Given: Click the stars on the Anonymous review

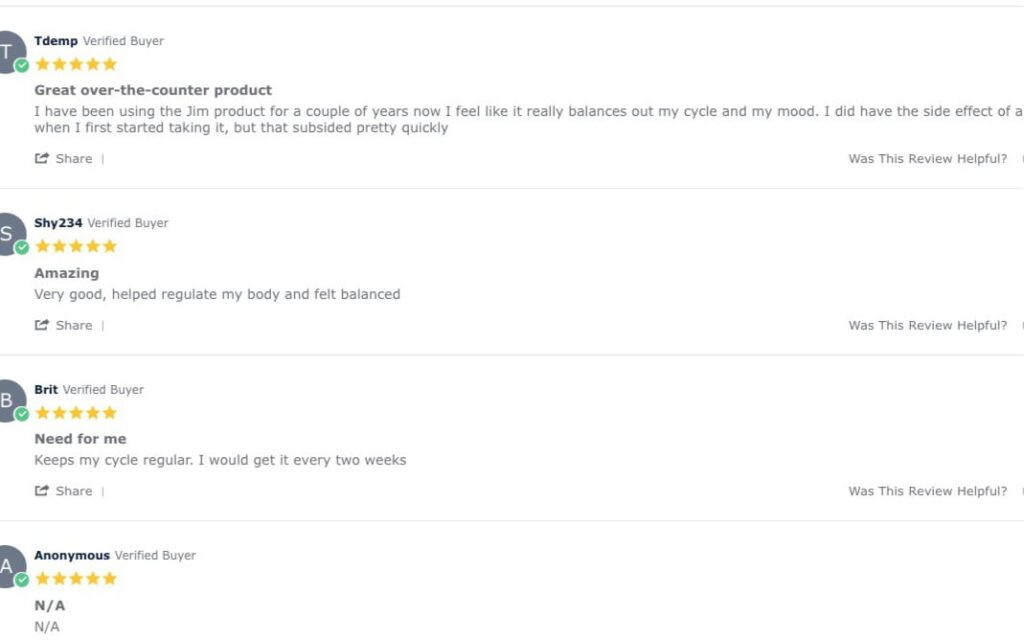Looking at the screenshot, I should 76,578.
